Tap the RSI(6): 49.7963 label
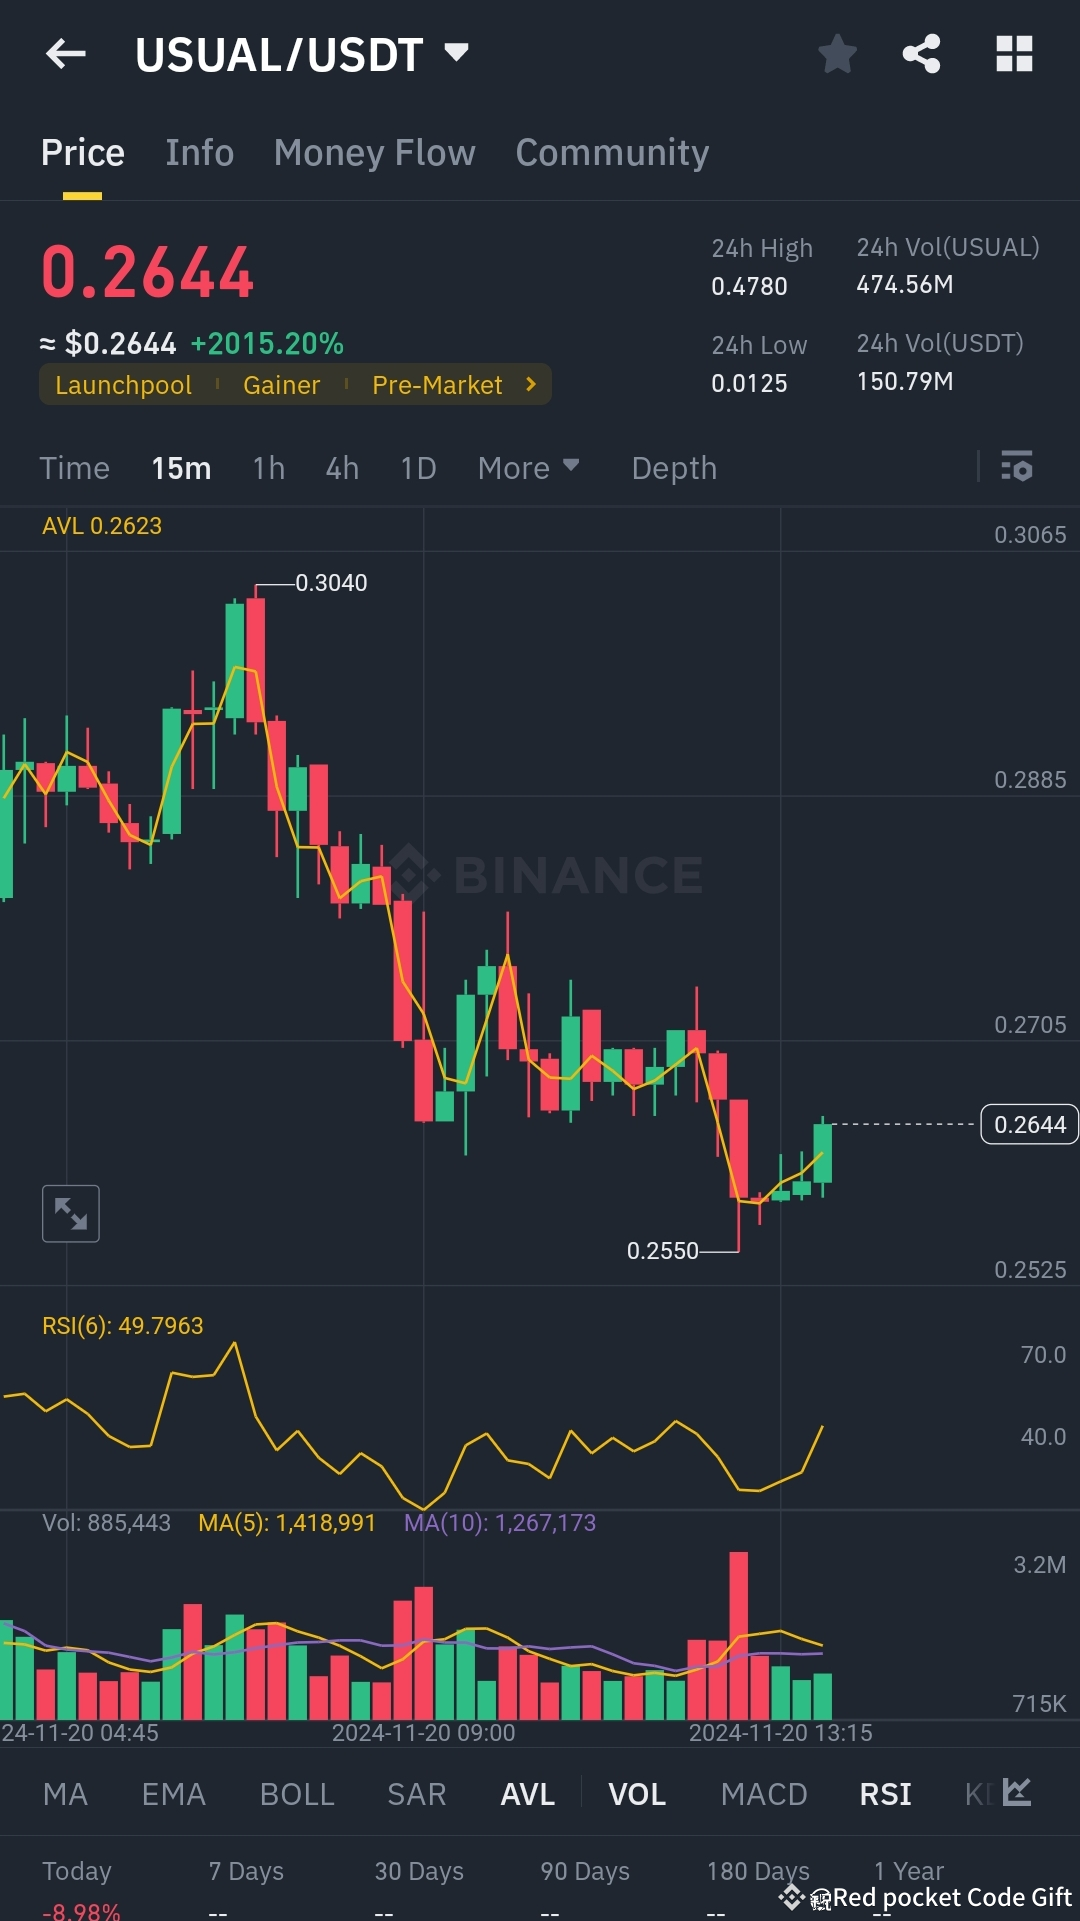Viewport: 1080px width, 1921px height. (x=123, y=1325)
